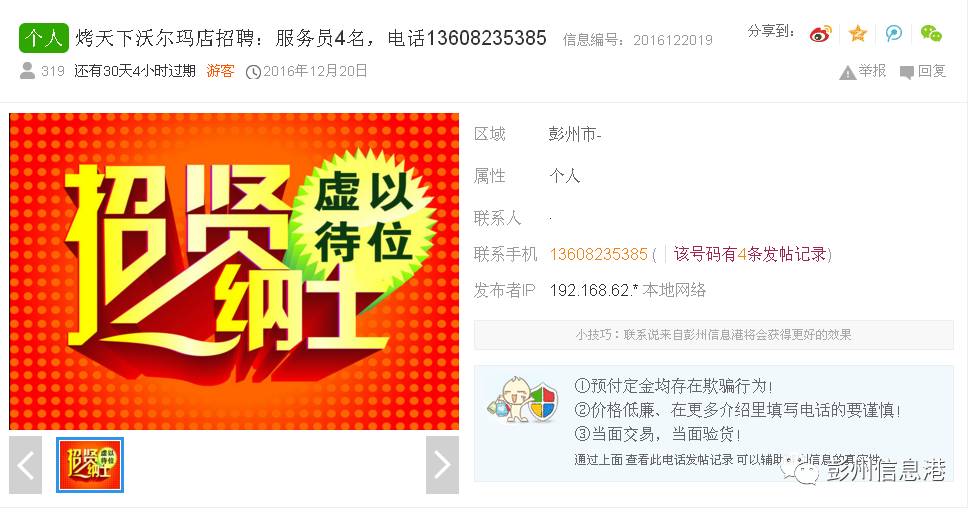Viewport: 977px width, 513px height.
Task: Open the post title about 烤天下沃尔玛店招聘
Action: point(311,38)
